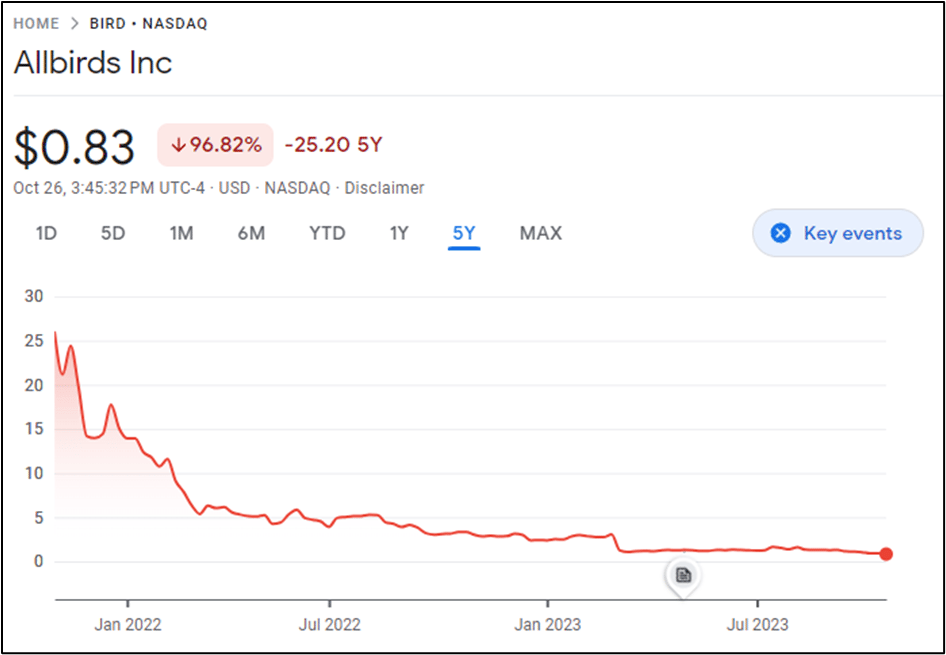Switch to the 1M range tab
The height and width of the screenshot is (655, 946).
click(x=181, y=233)
